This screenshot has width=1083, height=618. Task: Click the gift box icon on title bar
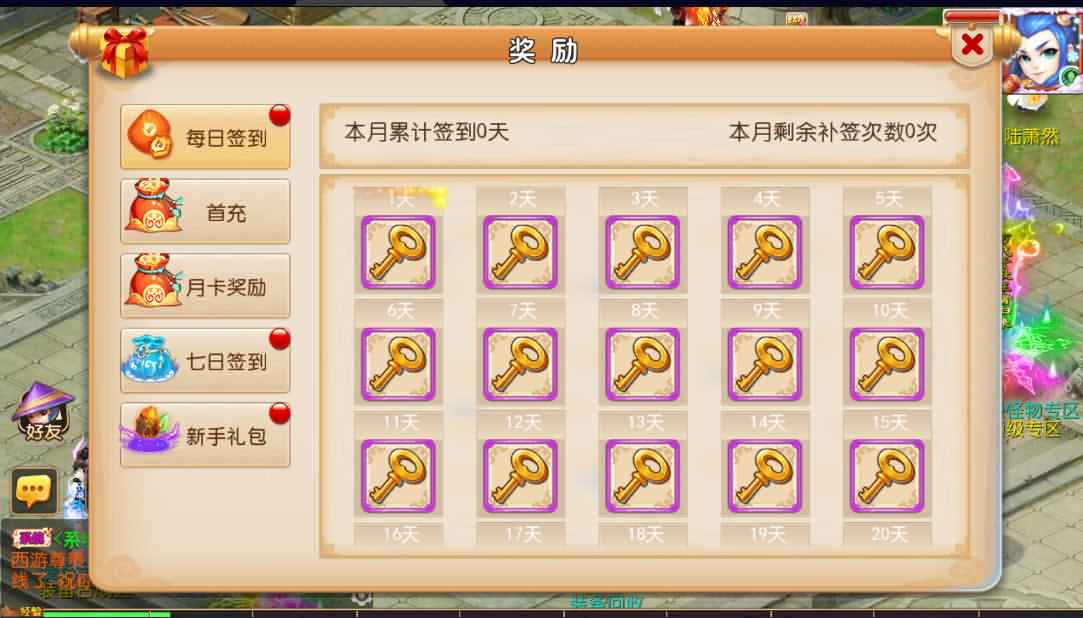[x=125, y=50]
